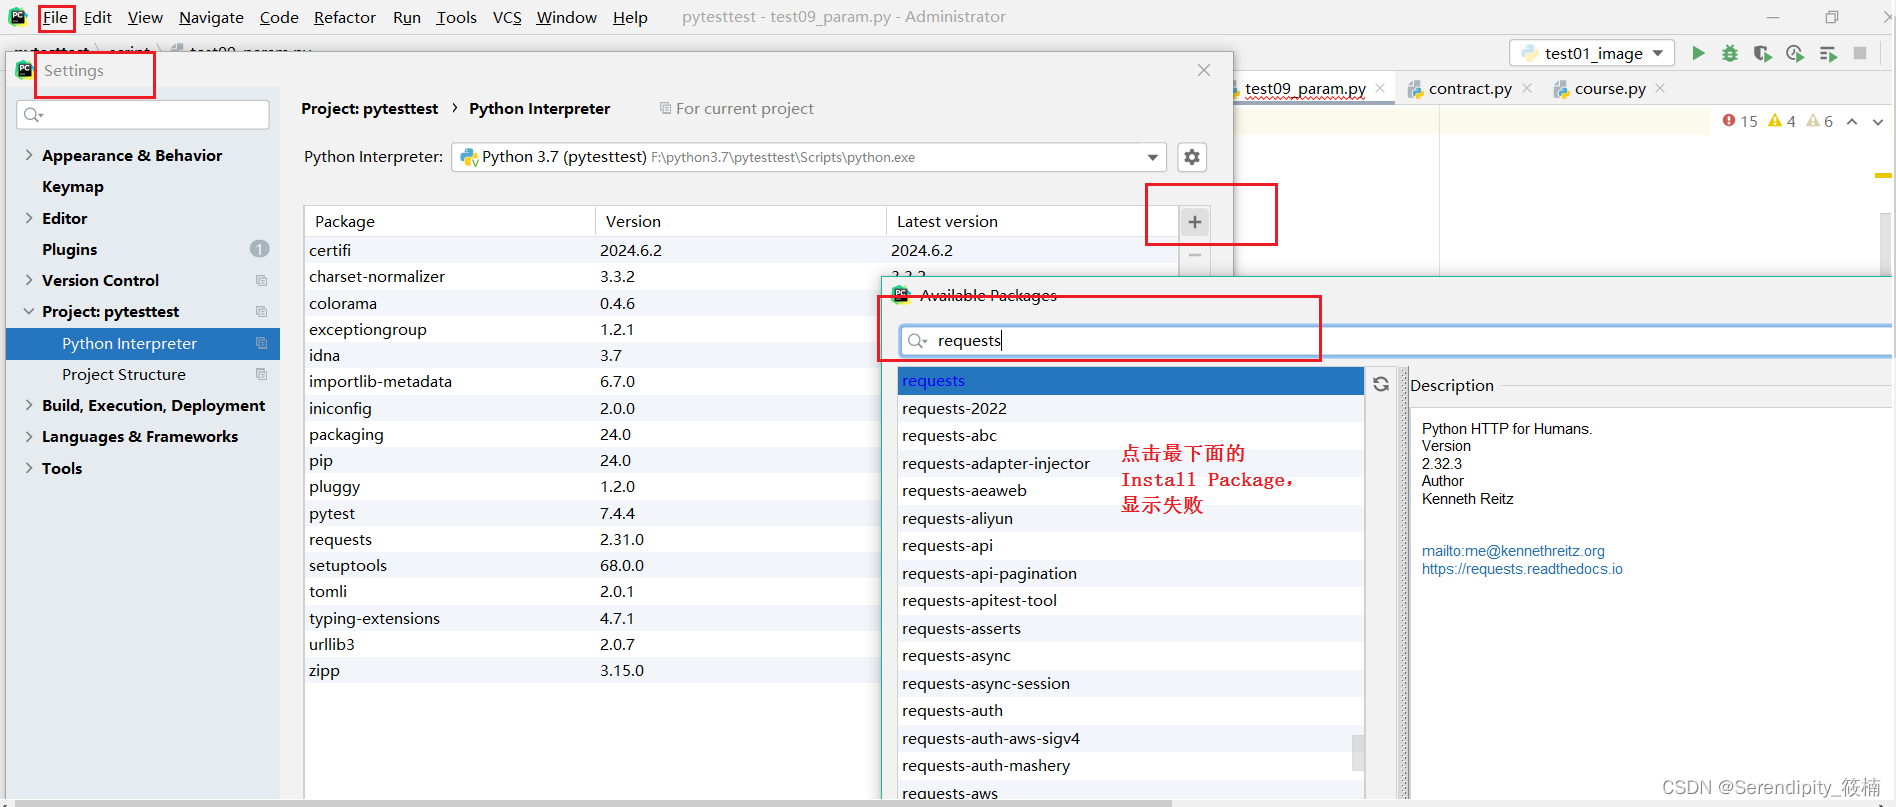
Task: Click Run with Coverage icon
Action: pyautogui.click(x=1762, y=53)
